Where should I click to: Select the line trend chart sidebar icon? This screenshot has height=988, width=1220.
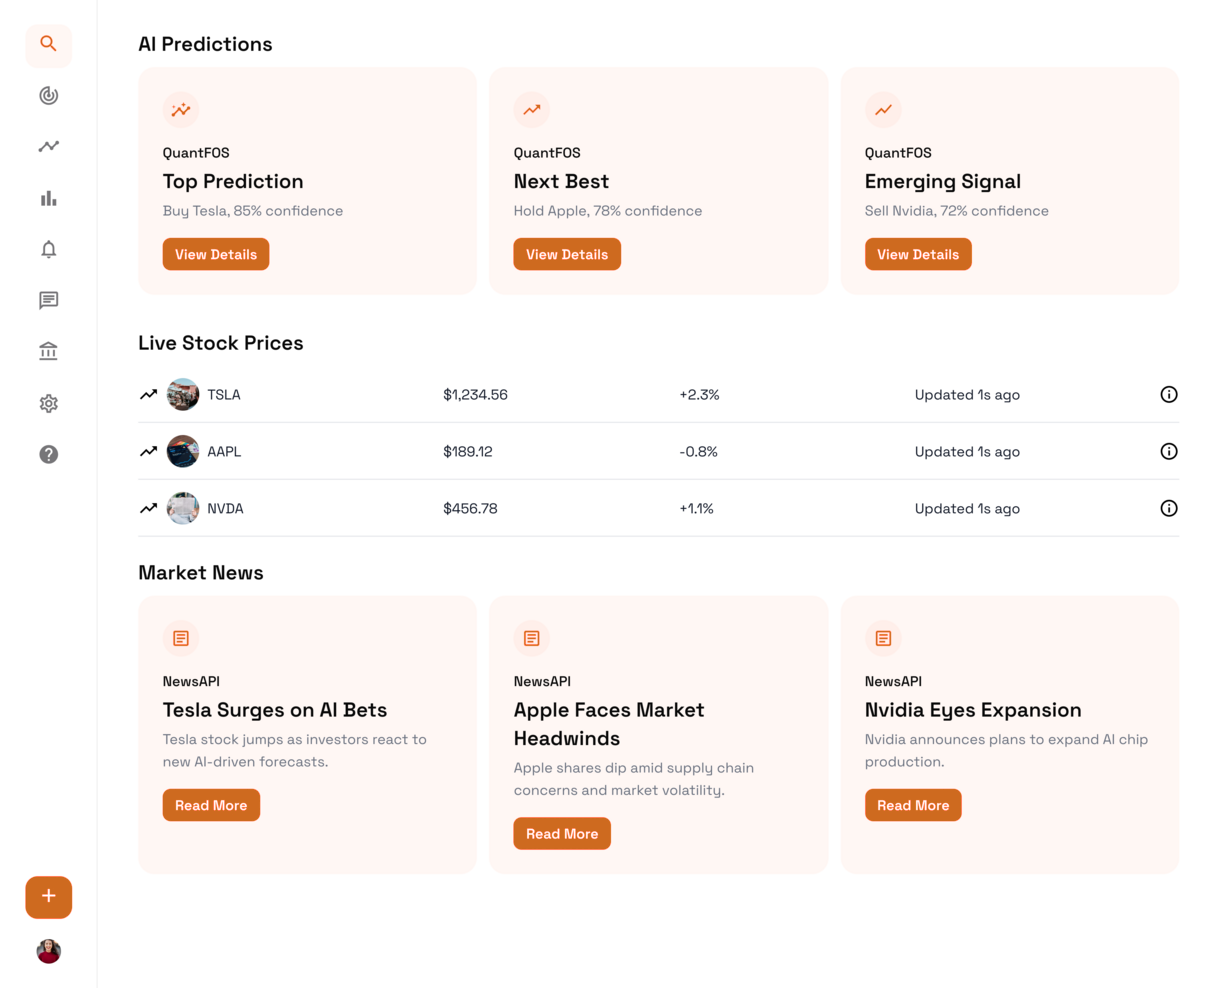point(48,147)
